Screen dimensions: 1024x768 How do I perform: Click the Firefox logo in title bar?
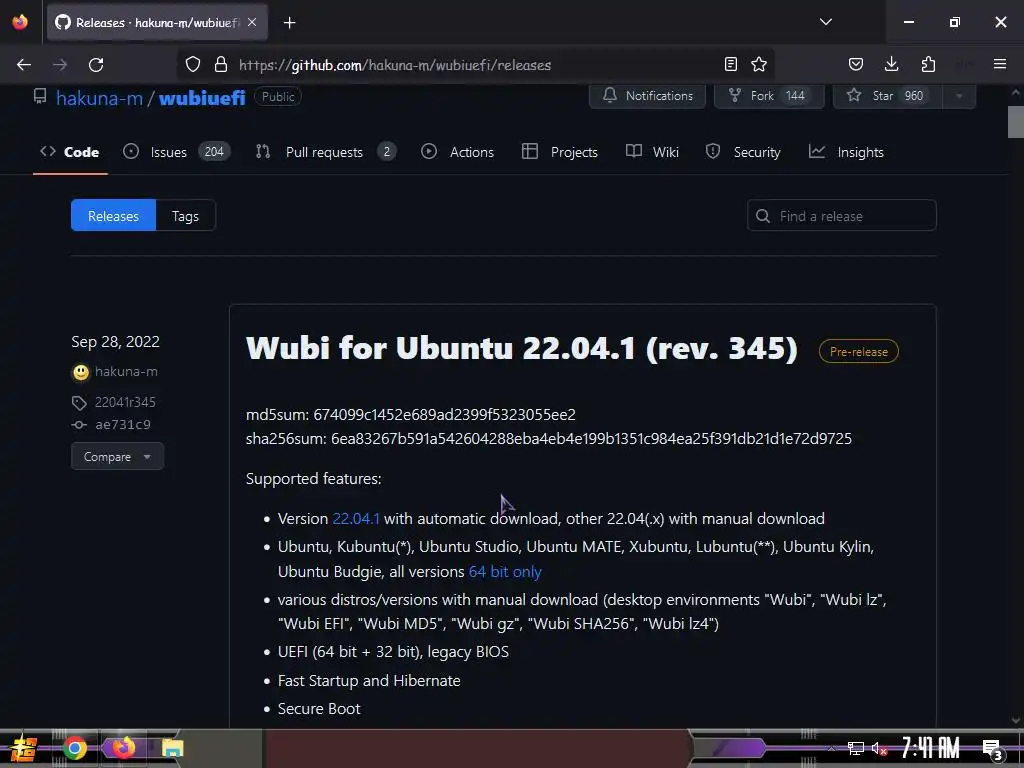[20, 22]
